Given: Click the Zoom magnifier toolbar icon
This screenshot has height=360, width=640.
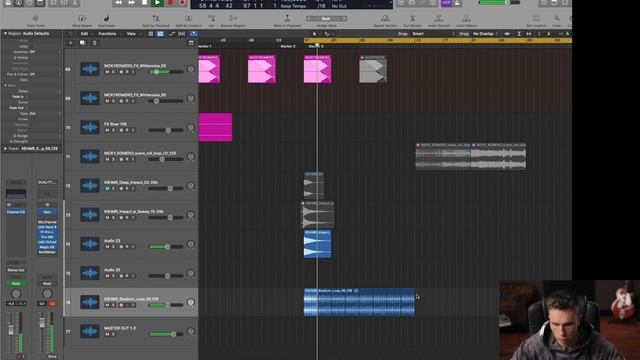Looking at the screenshot, I should (557, 18).
